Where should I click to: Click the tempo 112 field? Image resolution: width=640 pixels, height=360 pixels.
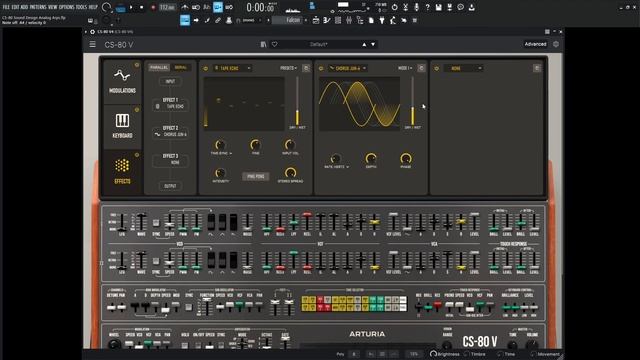[167, 7]
